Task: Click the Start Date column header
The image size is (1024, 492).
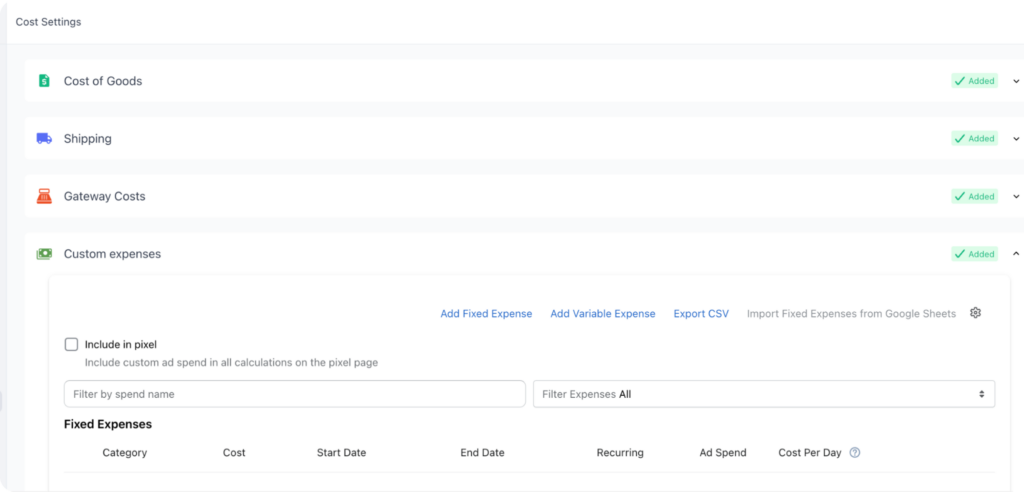Action: tap(341, 453)
